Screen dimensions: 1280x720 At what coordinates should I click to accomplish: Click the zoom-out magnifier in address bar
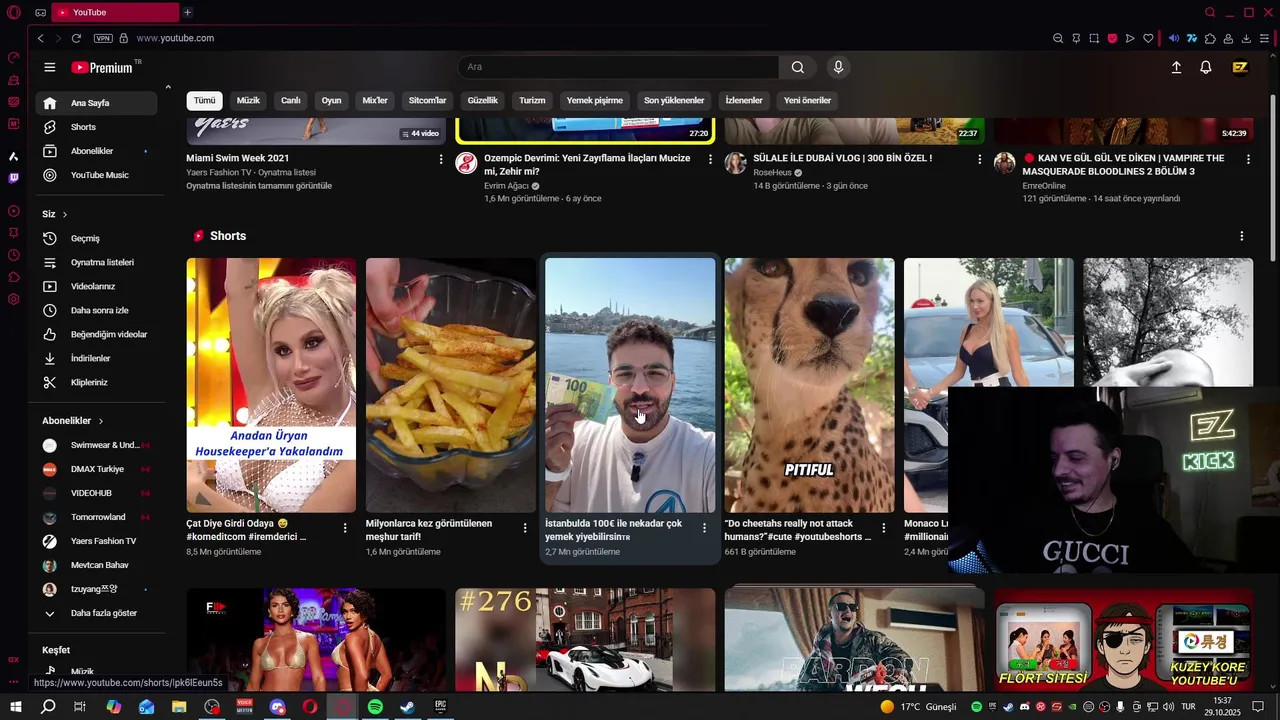pos(1058,38)
